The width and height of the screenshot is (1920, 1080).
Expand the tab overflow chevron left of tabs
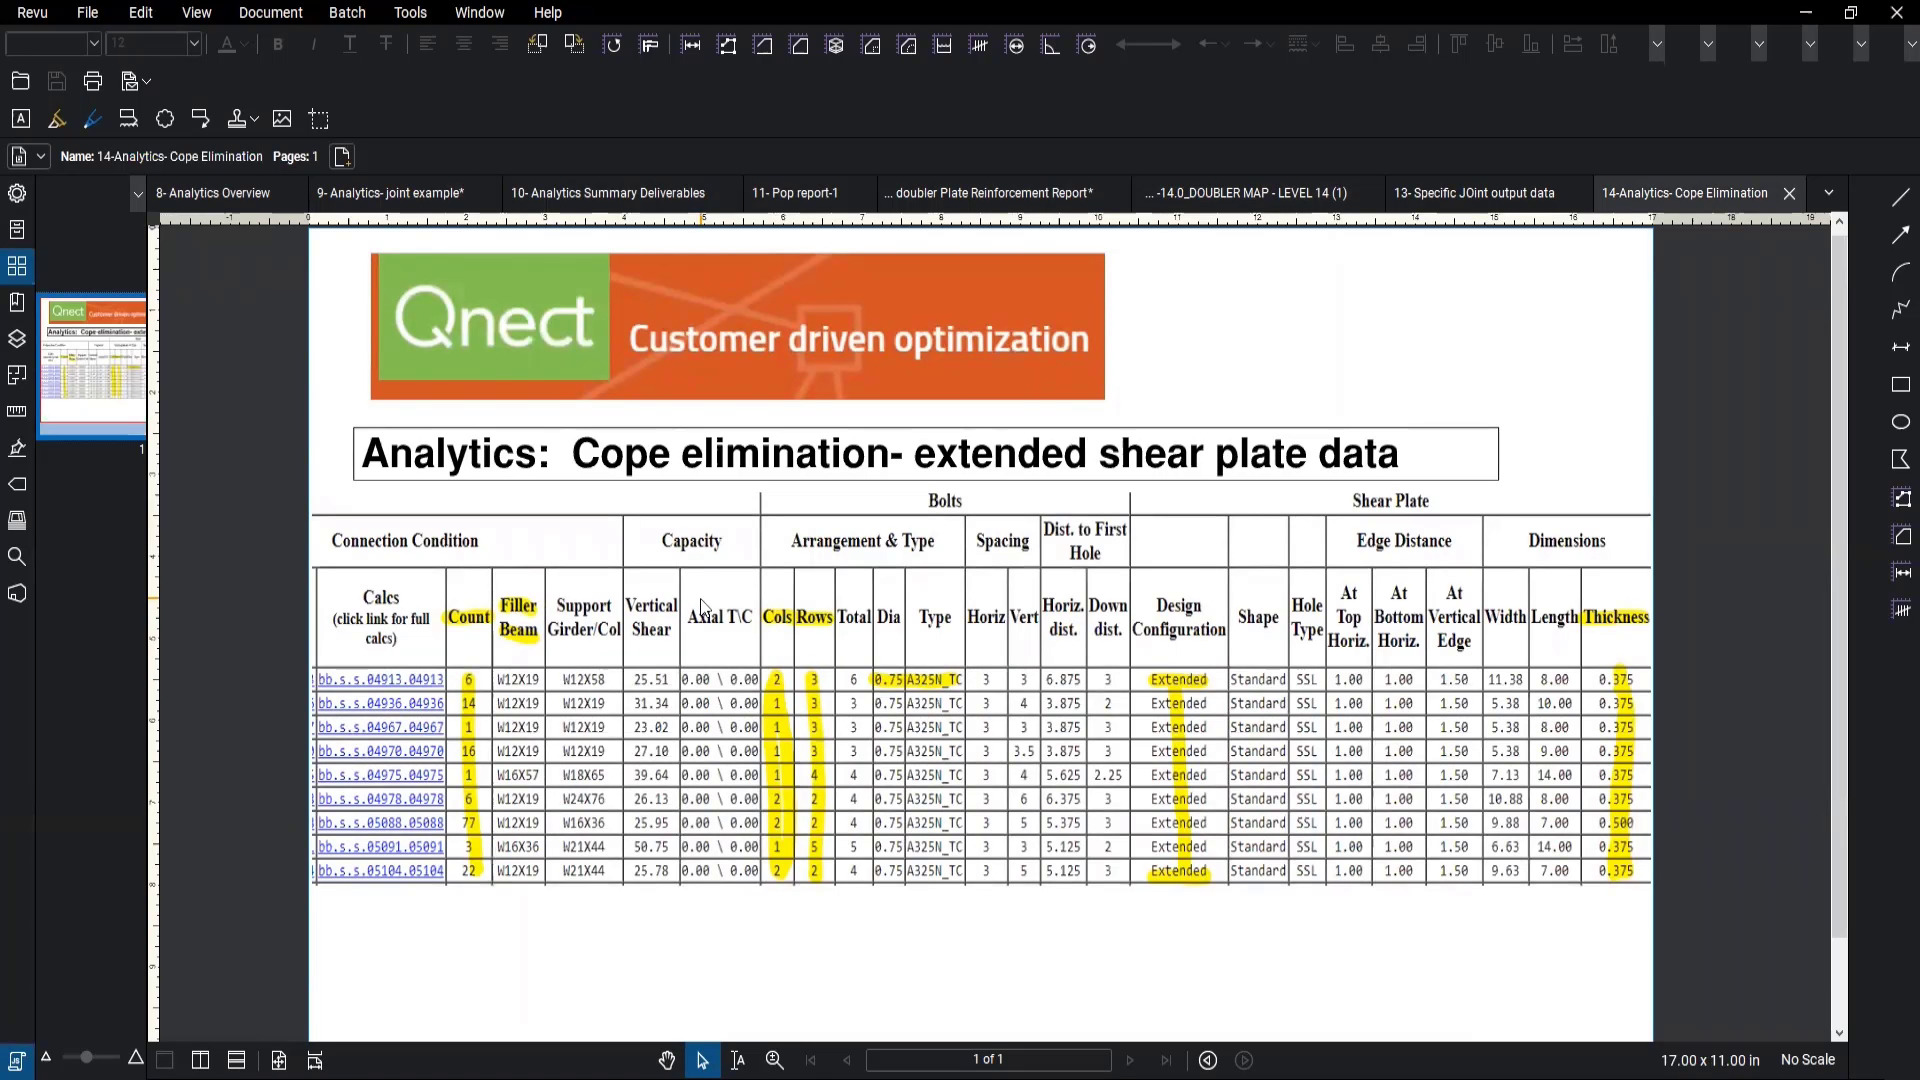[x=137, y=194]
